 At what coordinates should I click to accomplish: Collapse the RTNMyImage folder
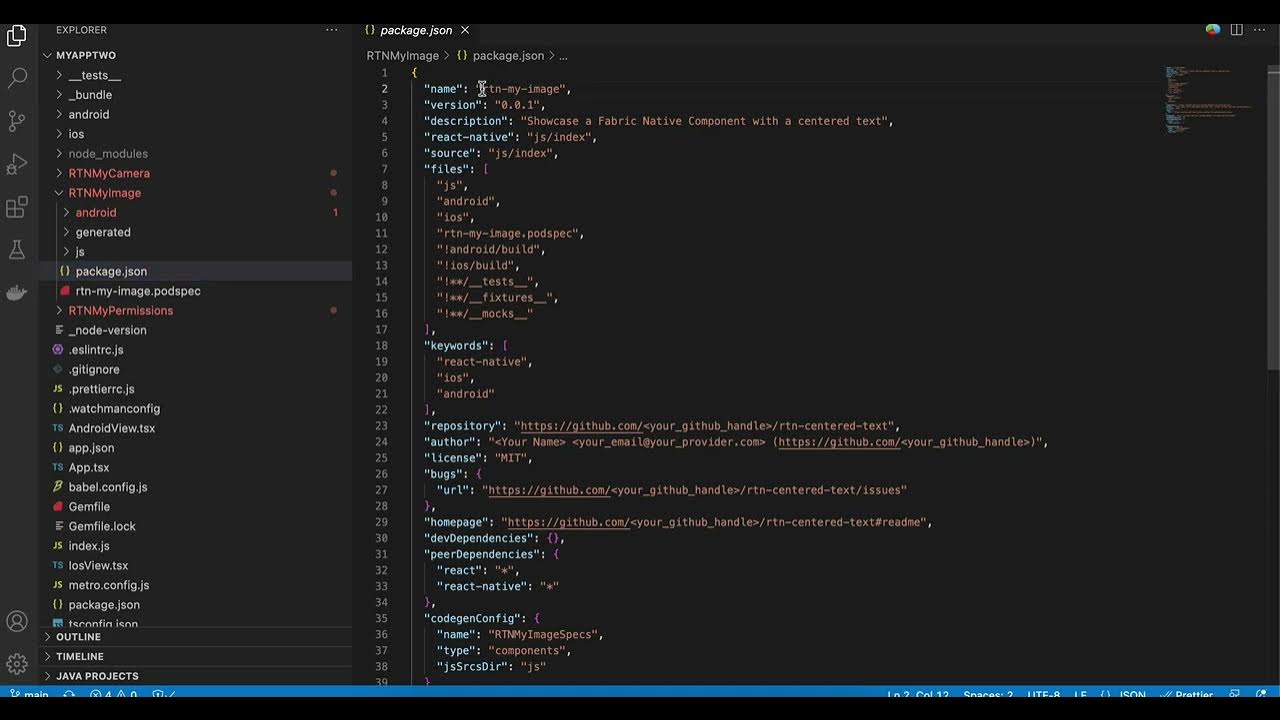[104, 193]
